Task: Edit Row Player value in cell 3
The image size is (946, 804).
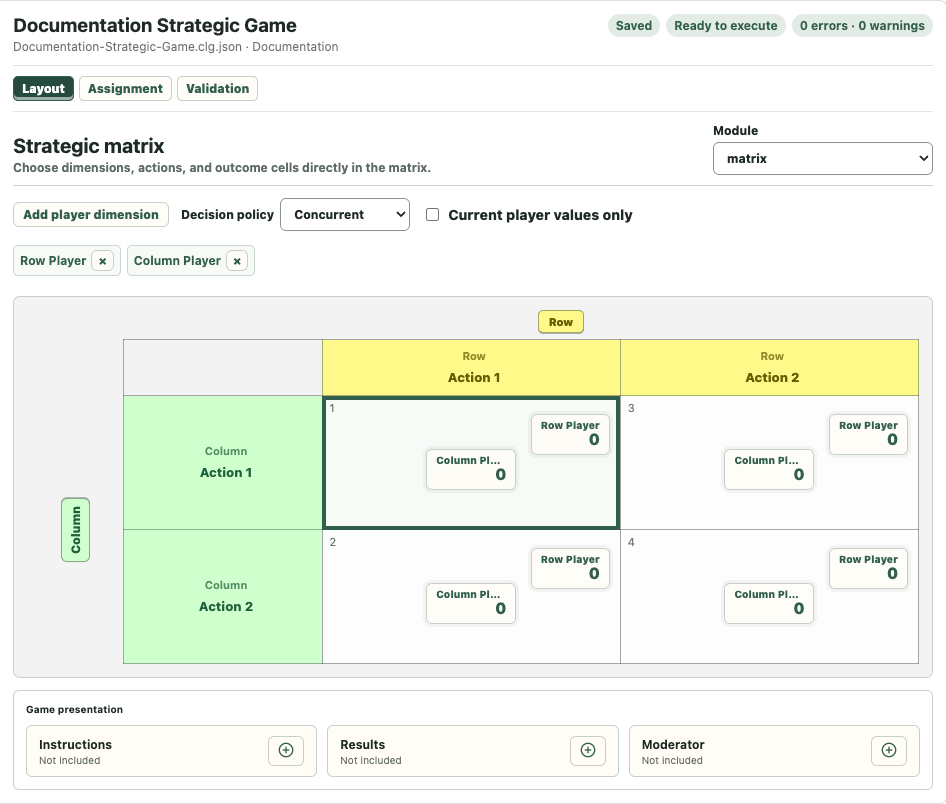Action: click(x=868, y=434)
